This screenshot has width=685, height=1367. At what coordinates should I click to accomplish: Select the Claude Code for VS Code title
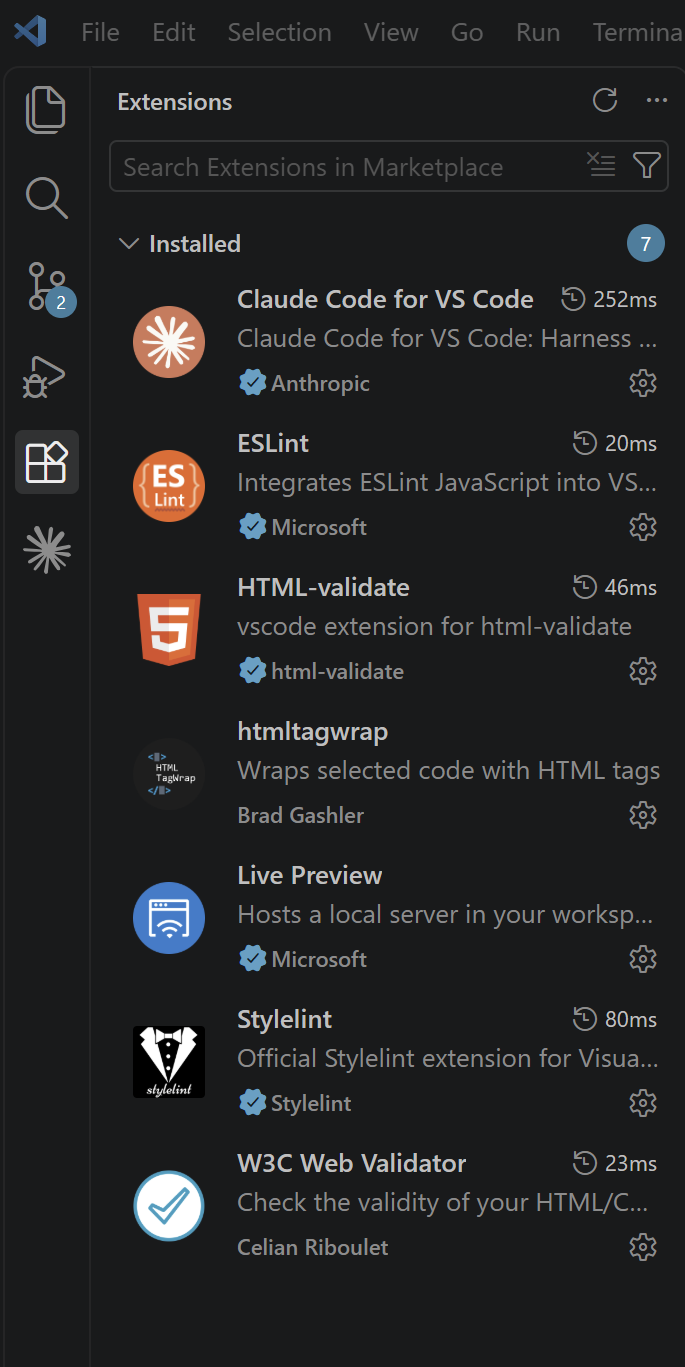tap(385, 299)
